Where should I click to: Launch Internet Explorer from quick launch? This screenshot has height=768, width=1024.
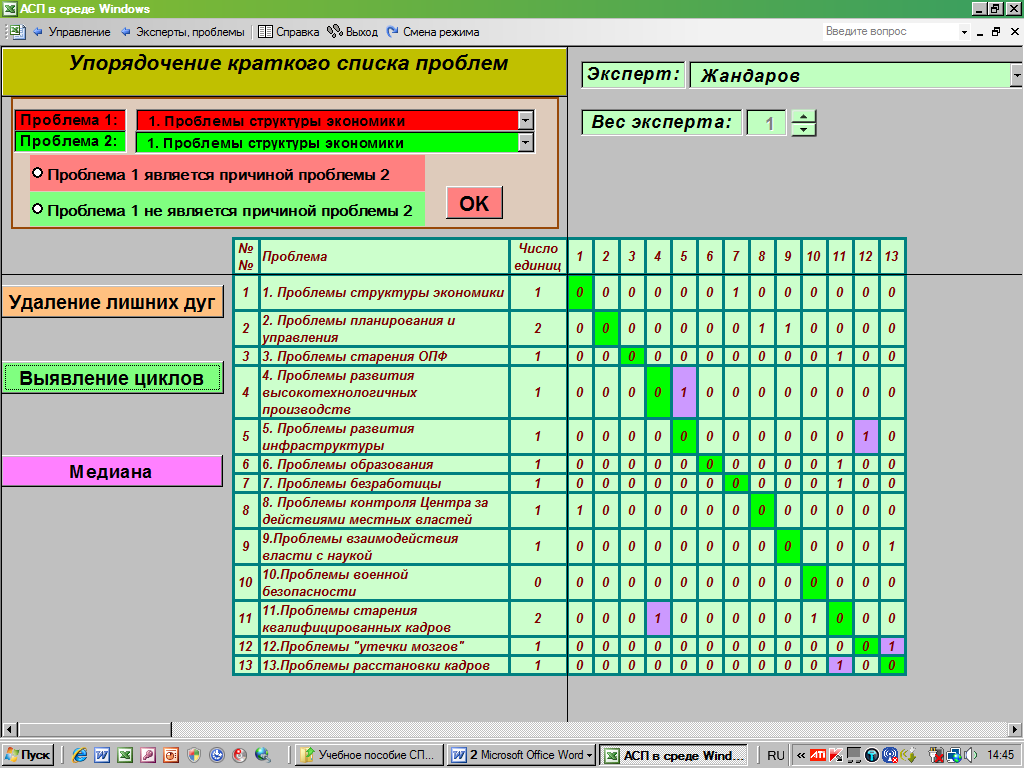tap(80, 756)
